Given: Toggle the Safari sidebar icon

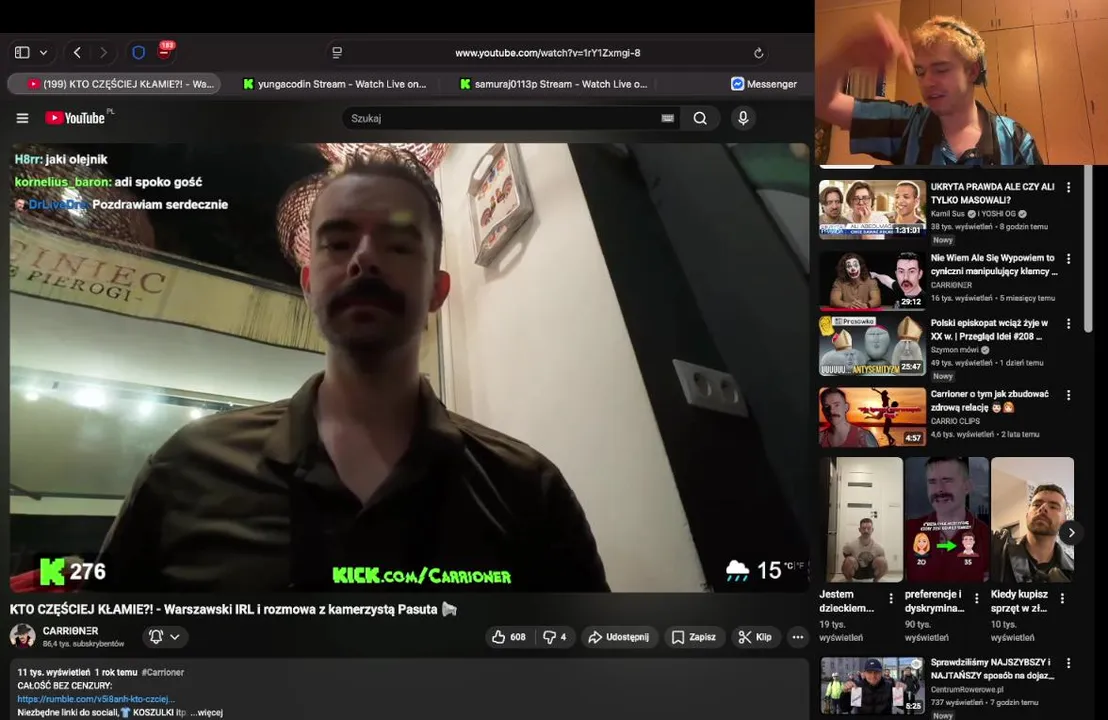Looking at the screenshot, I should pos(22,52).
